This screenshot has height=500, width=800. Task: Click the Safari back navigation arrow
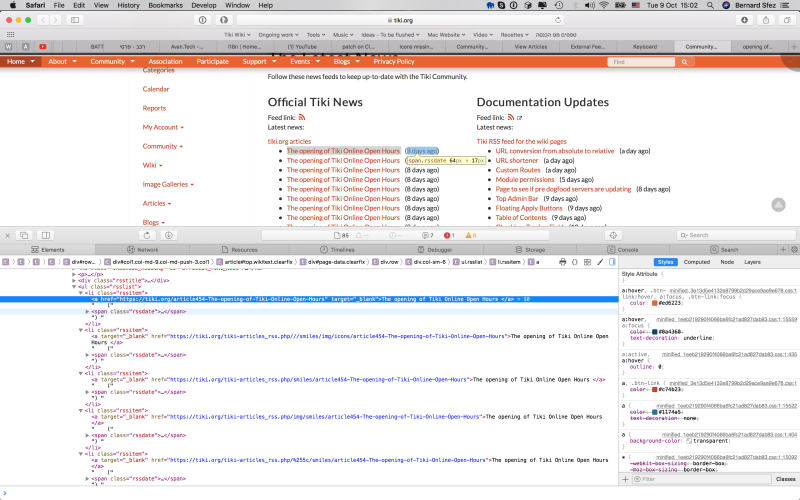pyautogui.click(x=43, y=20)
